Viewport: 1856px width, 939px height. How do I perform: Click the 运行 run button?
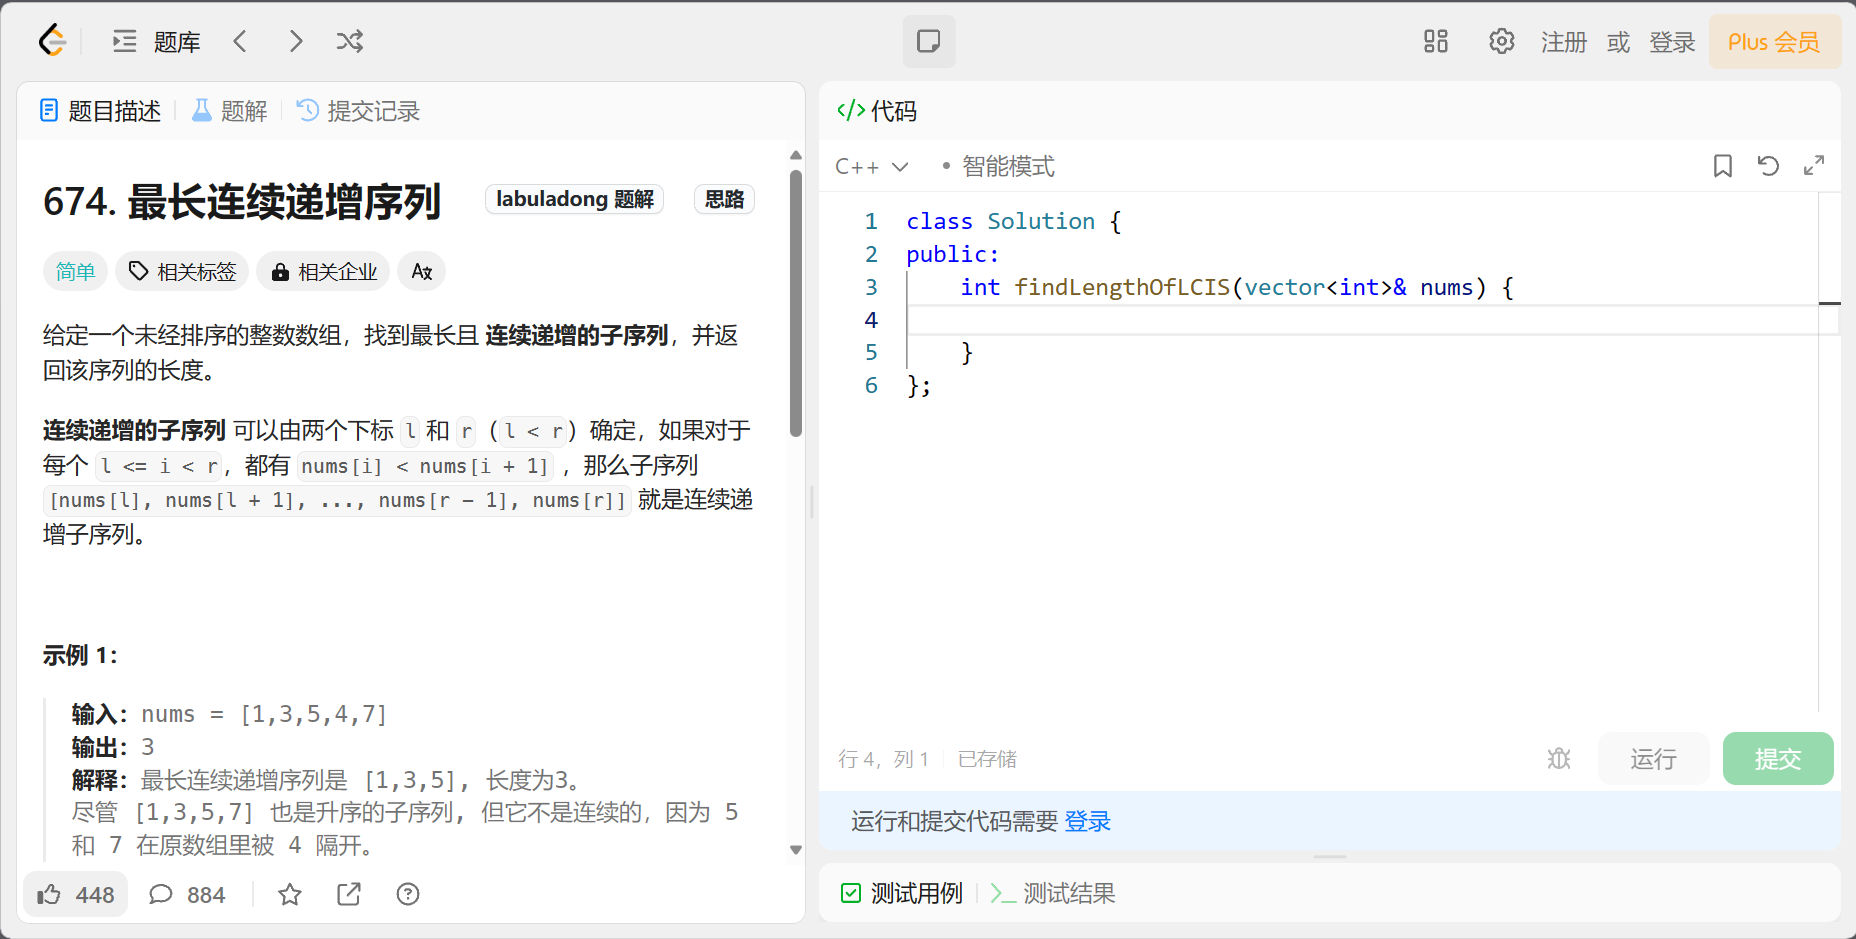(1654, 759)
